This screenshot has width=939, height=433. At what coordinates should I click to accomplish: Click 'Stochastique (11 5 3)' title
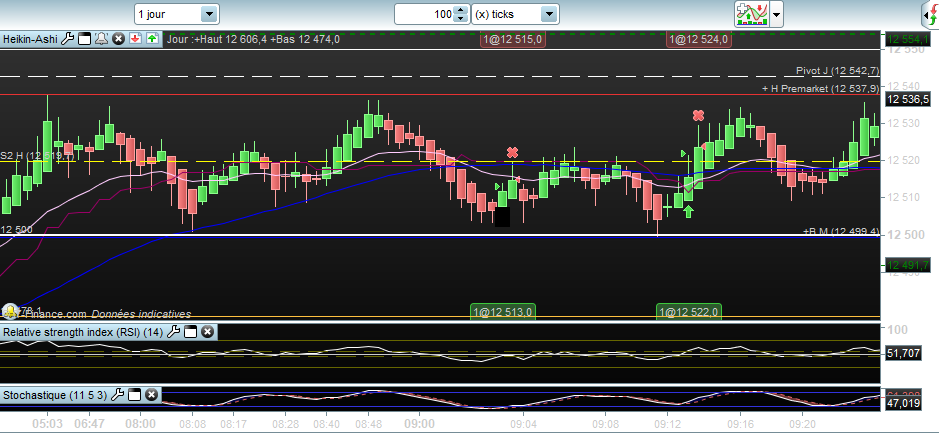(x=55, y=395)
